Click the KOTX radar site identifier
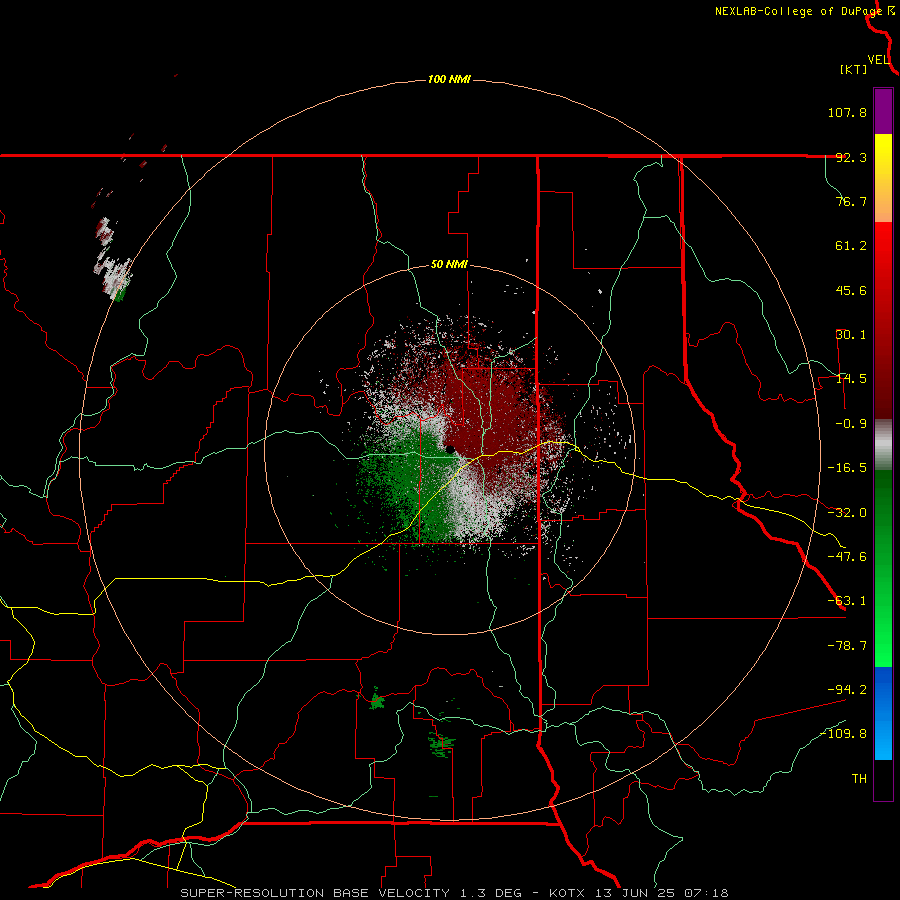900x900 pixels. [x=567, y=893]
